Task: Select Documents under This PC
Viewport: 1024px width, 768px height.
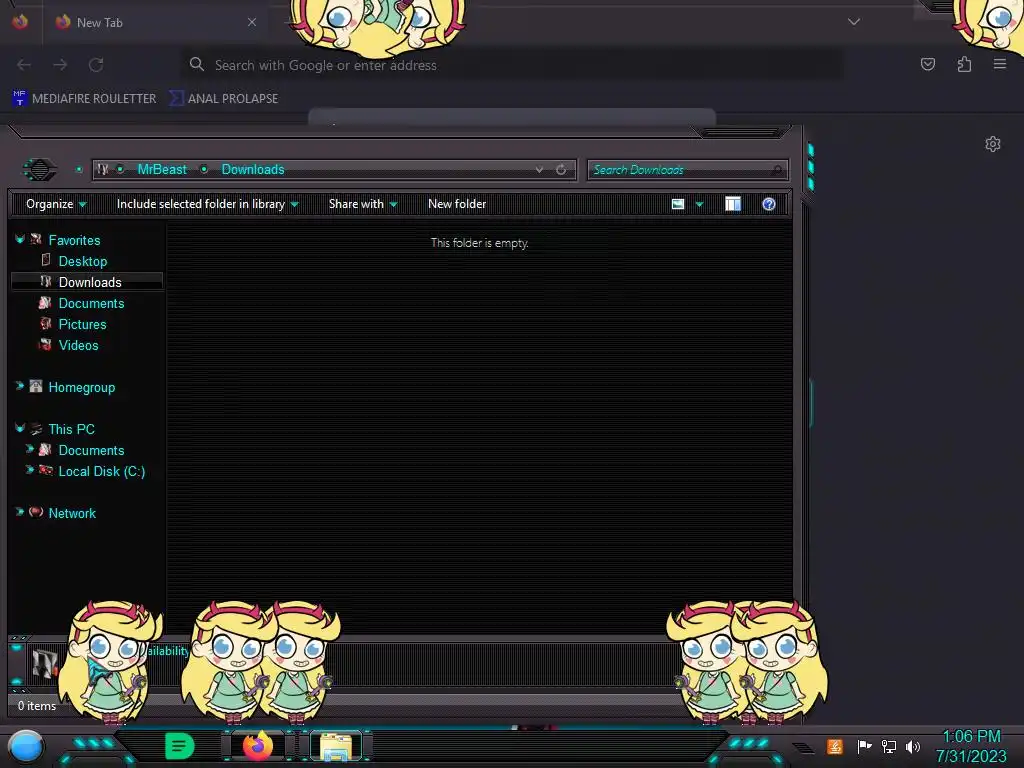Action: pos(91,450)
